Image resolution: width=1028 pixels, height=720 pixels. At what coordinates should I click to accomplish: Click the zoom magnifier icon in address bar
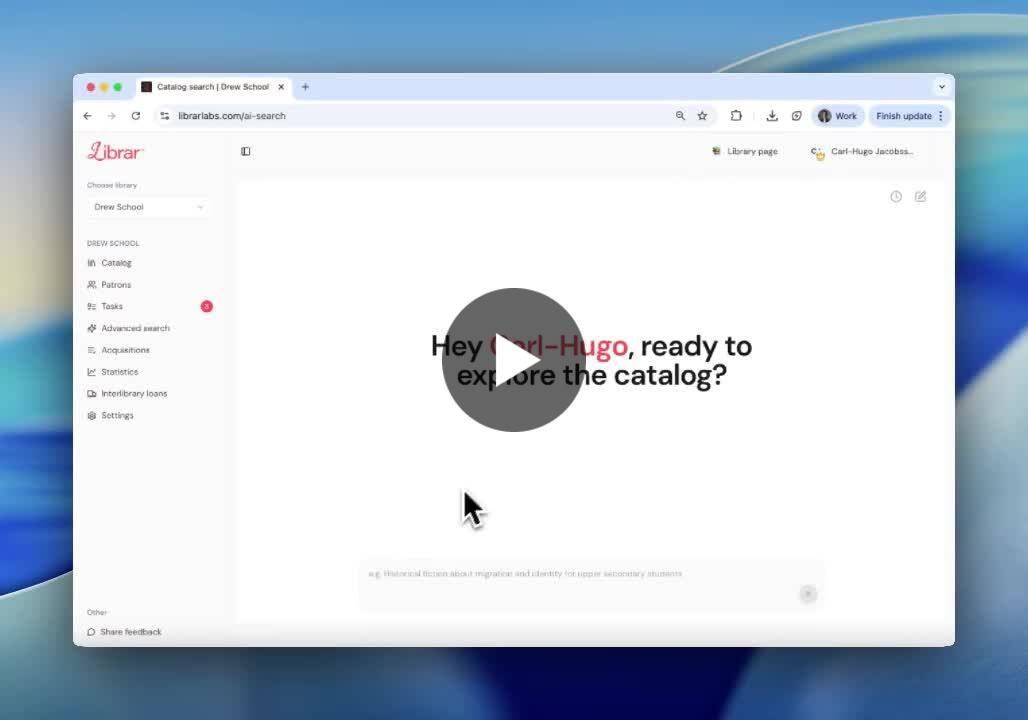681,116
